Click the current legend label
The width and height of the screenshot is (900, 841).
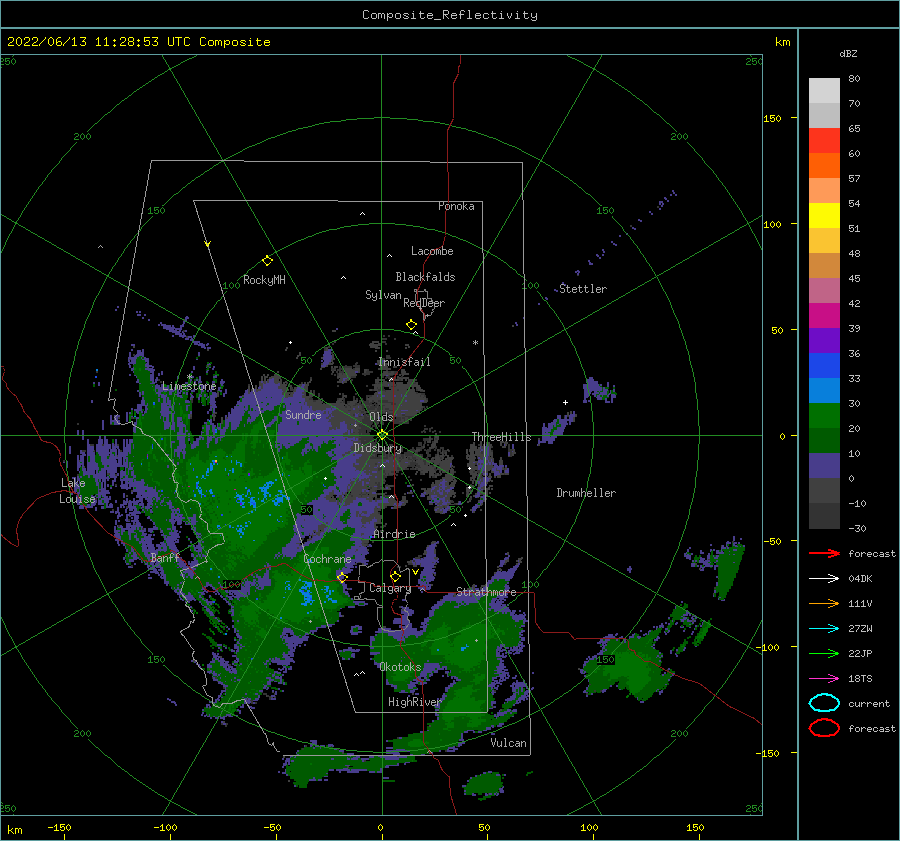tap(869, 703)
